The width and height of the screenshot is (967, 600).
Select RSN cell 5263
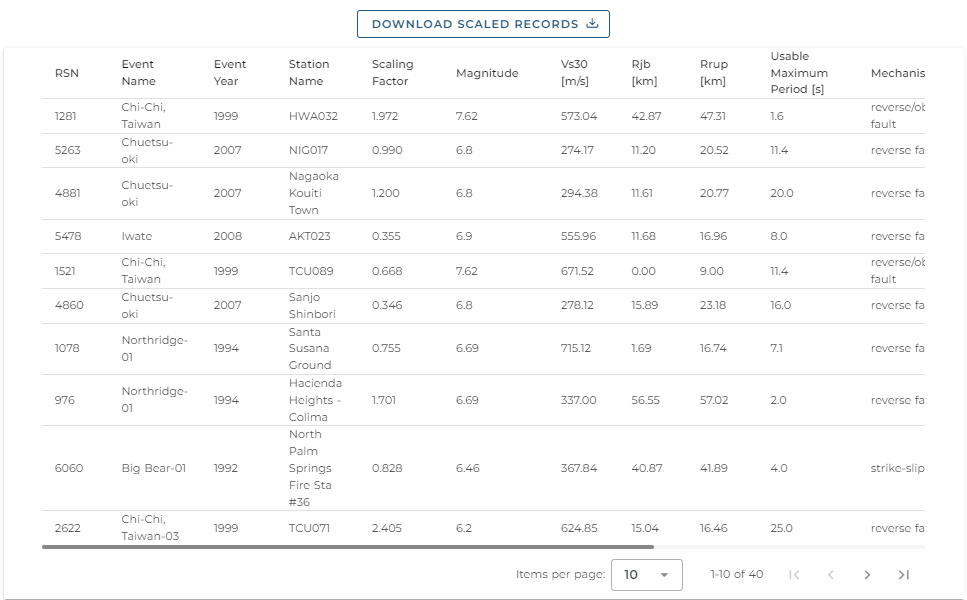[x=67, y=150]
